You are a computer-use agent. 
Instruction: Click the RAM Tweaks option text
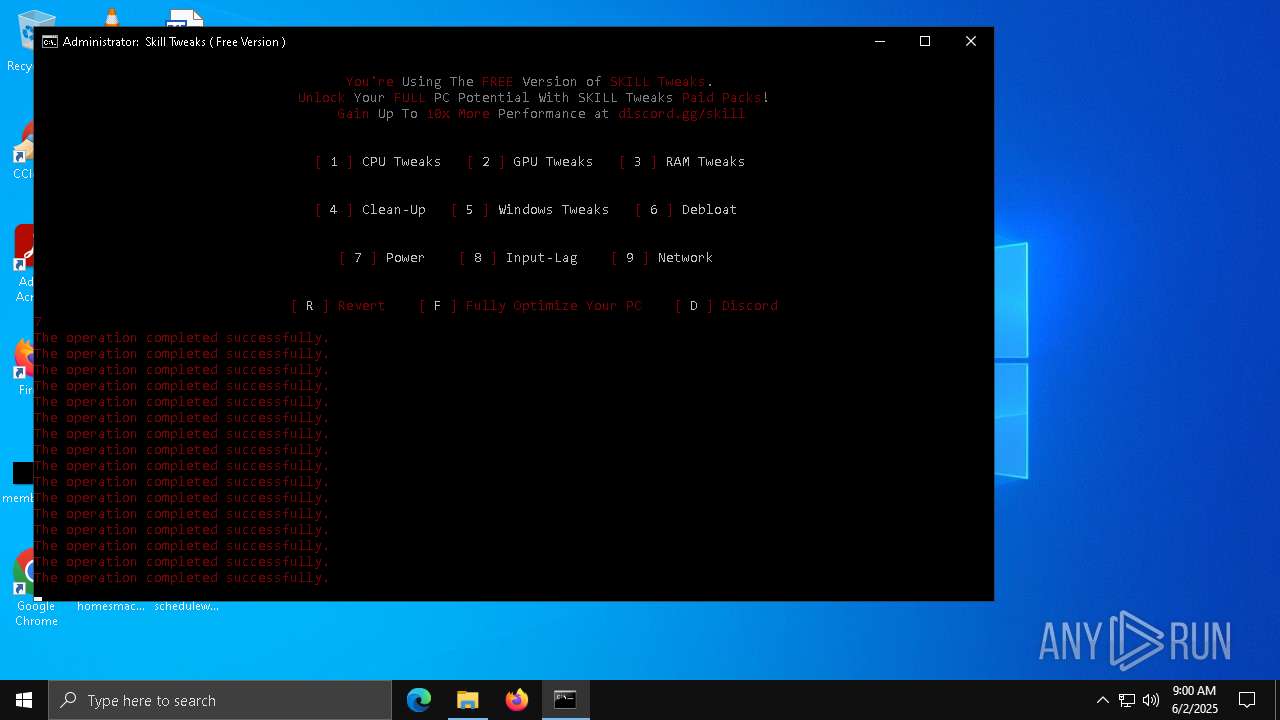705,162
